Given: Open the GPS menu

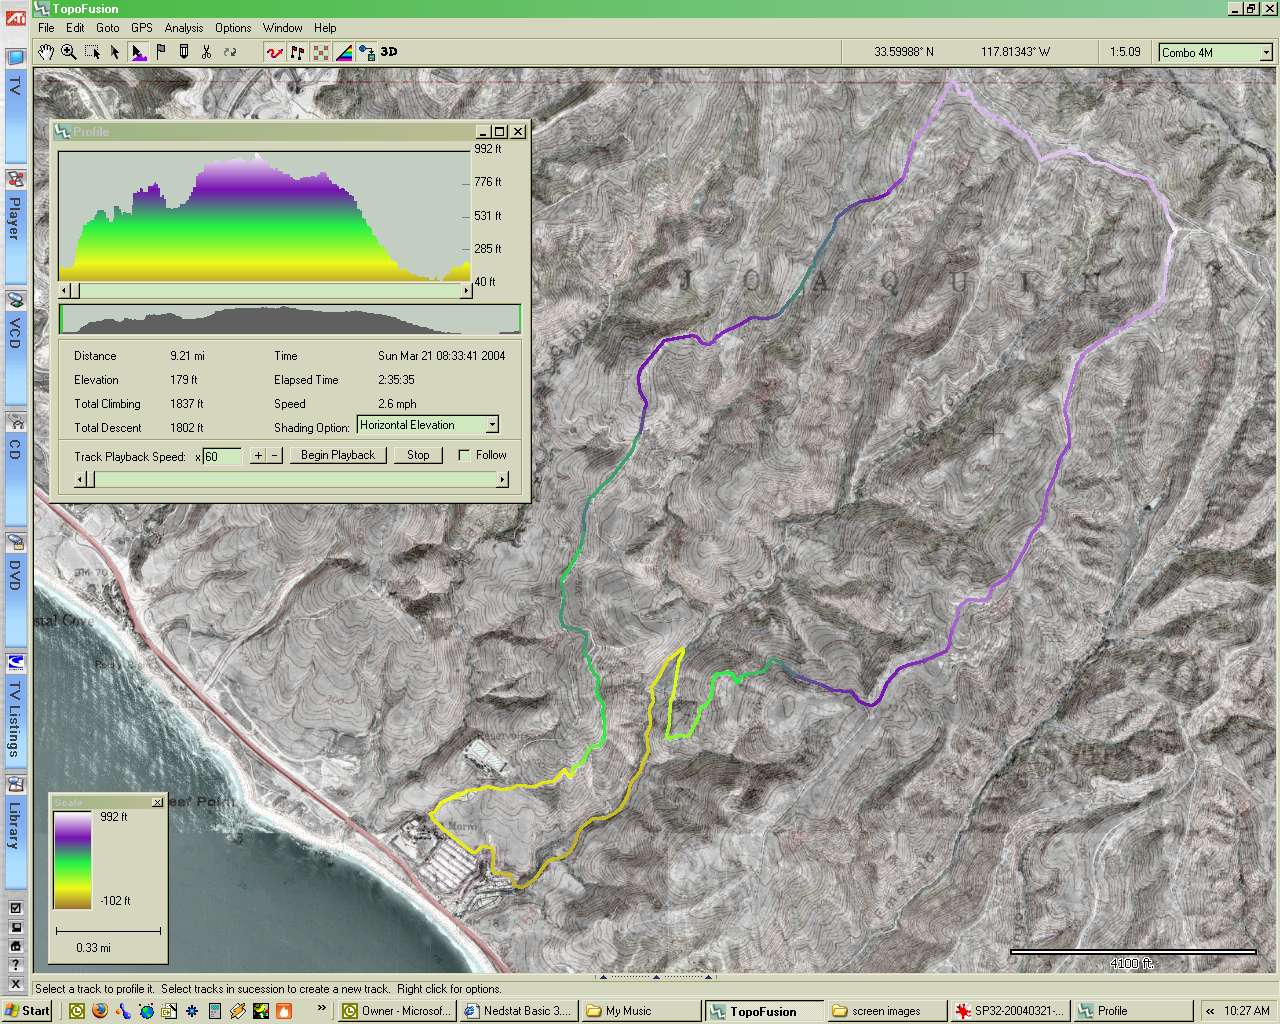Looking at the screenshot, I should click(141, 28).
